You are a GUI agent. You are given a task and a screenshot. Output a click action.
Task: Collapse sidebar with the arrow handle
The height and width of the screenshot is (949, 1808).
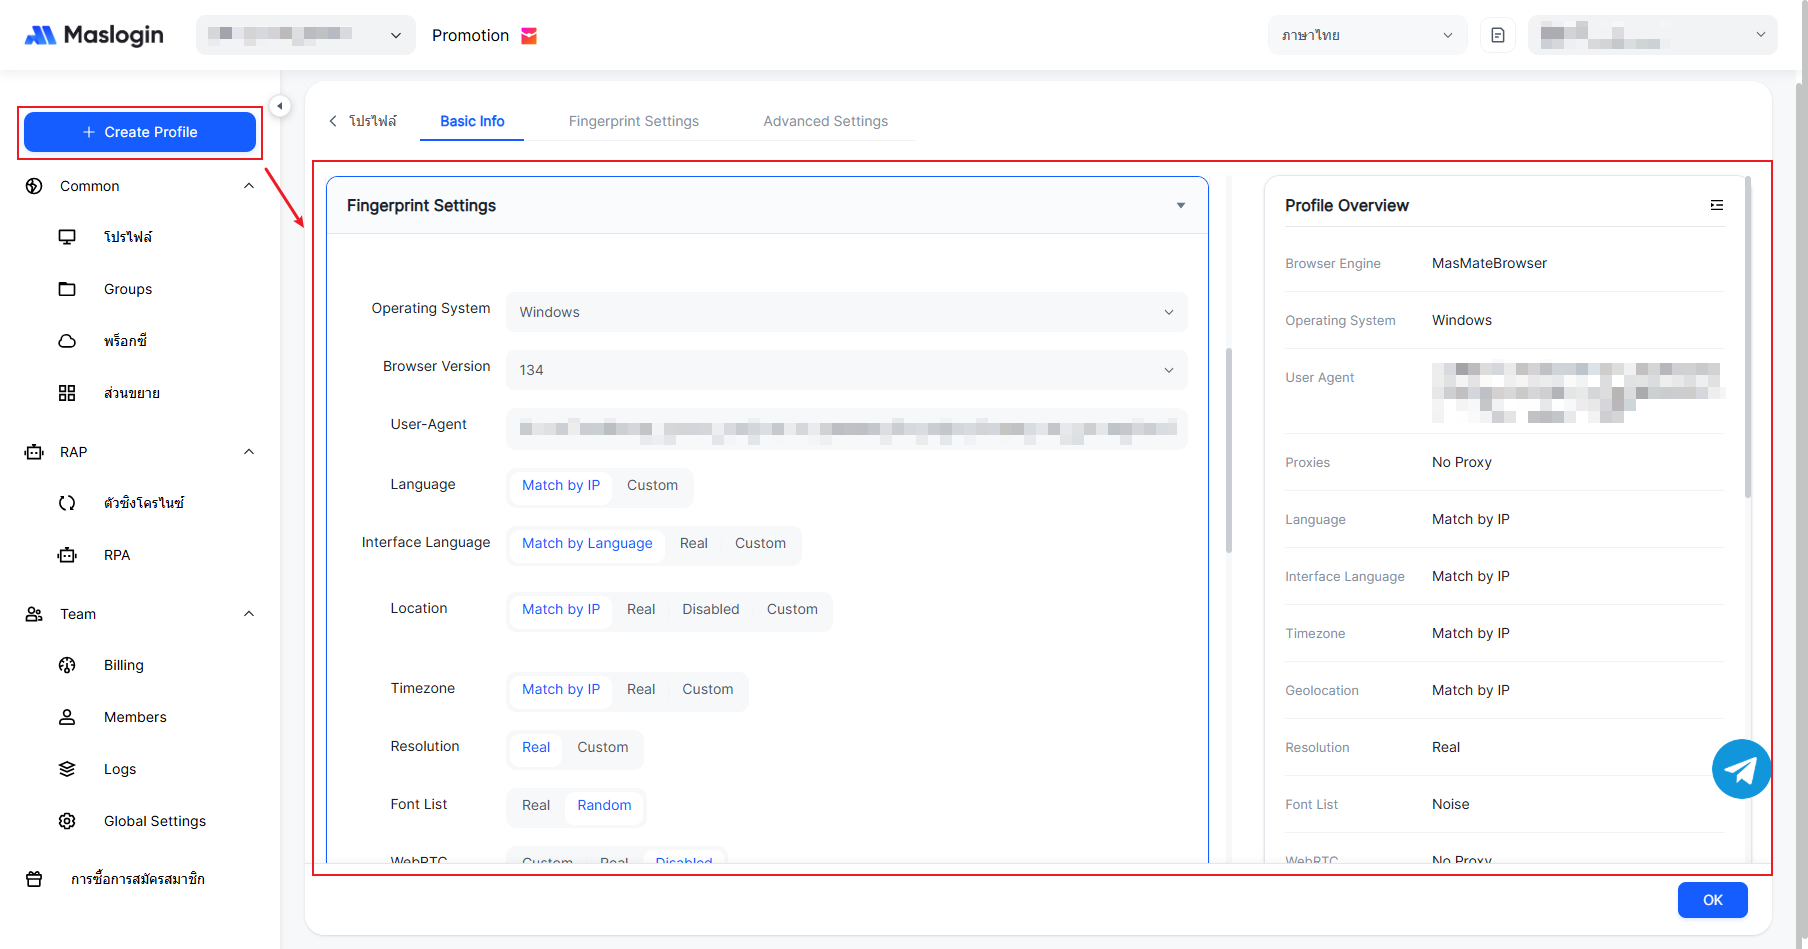pyautogui.click(x=280, y=106)
